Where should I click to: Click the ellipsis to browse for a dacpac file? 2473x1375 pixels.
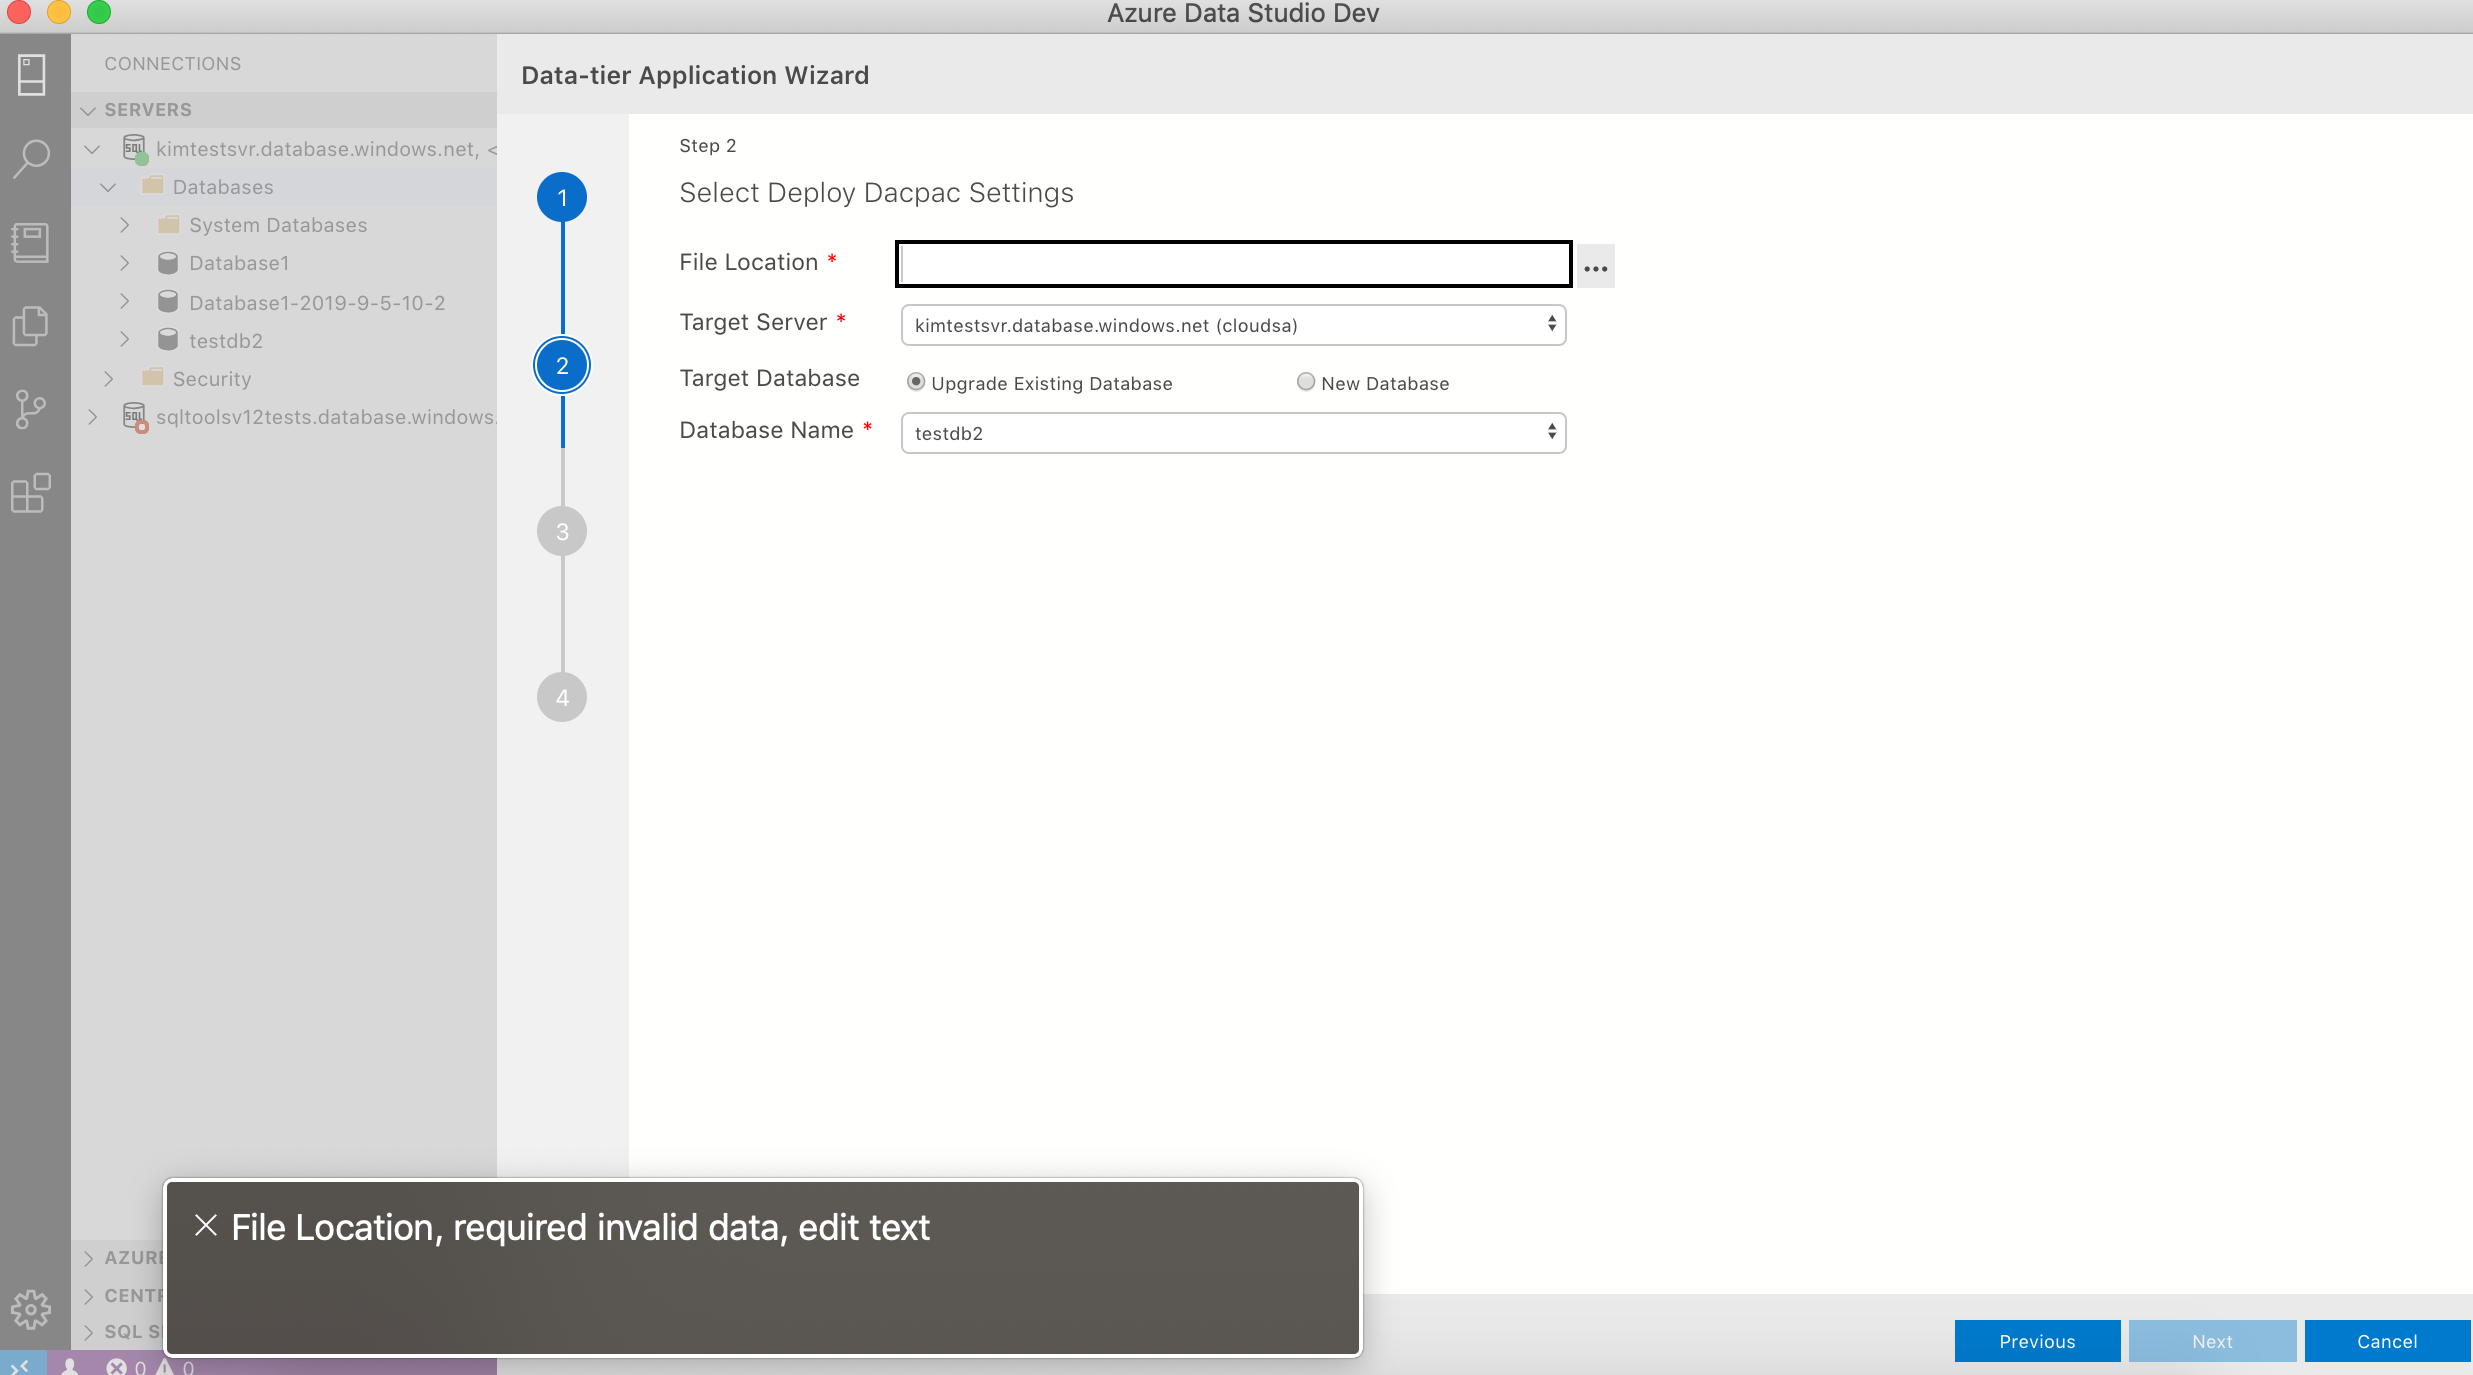1594,265
